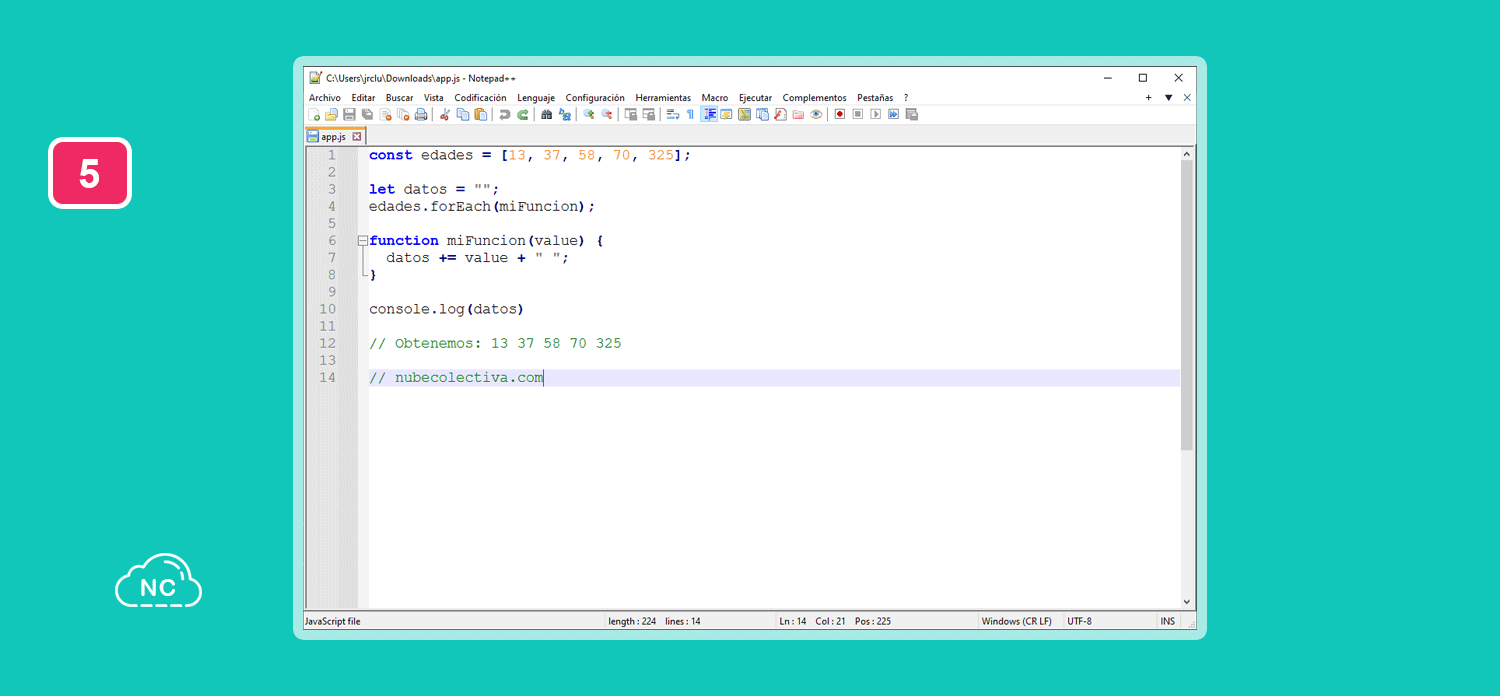Click the UTF-8 encoding status entry
Viewport: 1500px width, 696px height.
click(1079, 621)
